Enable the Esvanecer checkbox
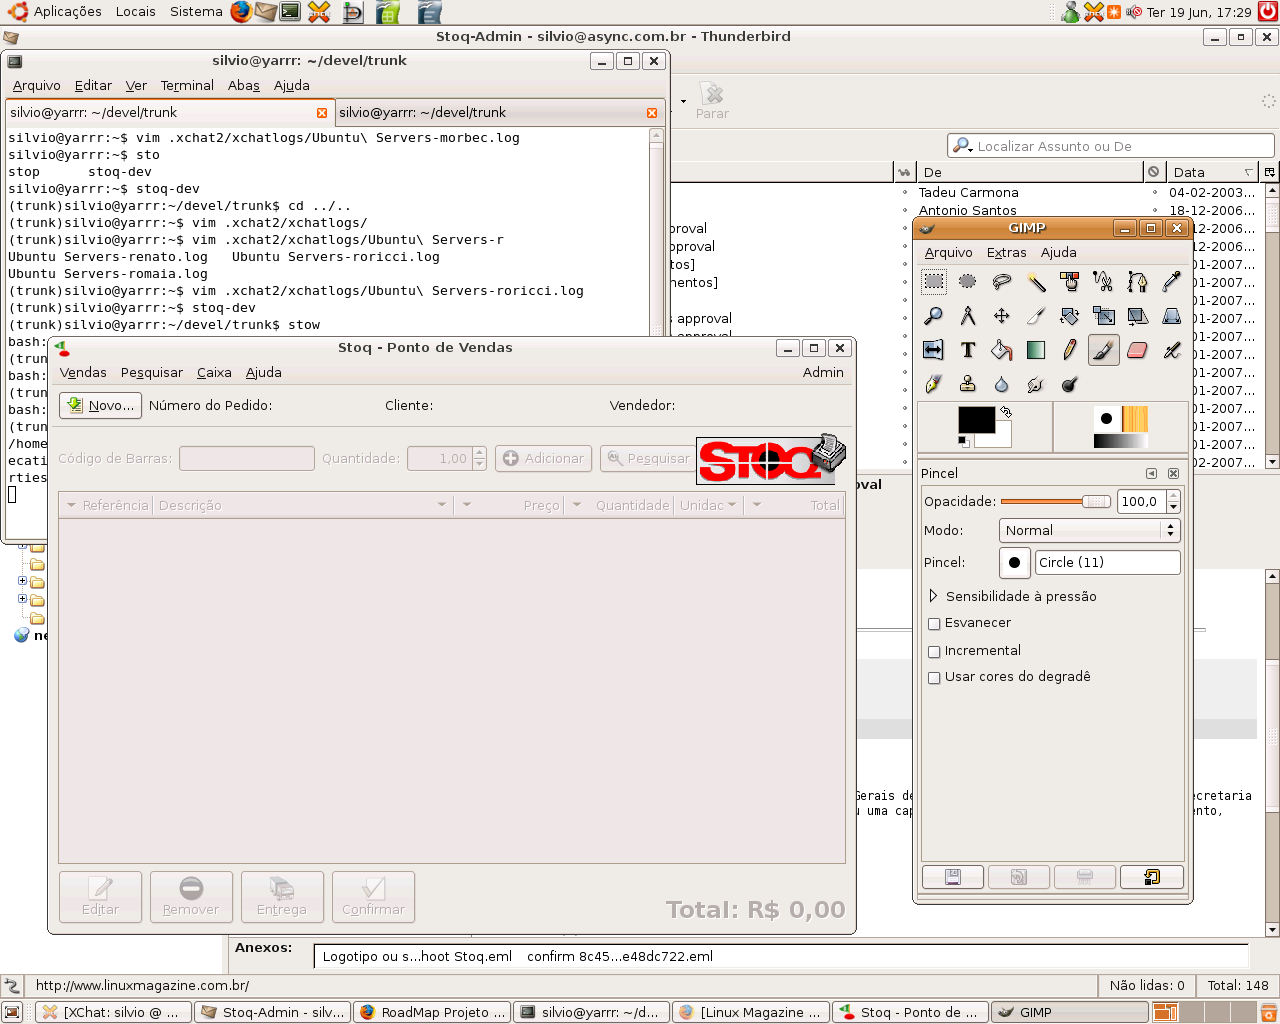Image resolution: width=1280 pixels, height=1024 pixels. pyautogui.click(x=934, y=624)
